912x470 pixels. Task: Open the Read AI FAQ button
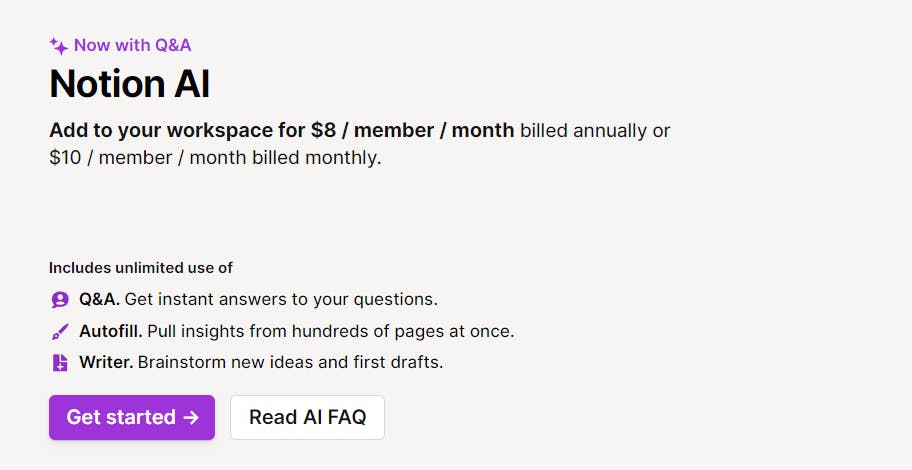[307, 417]
